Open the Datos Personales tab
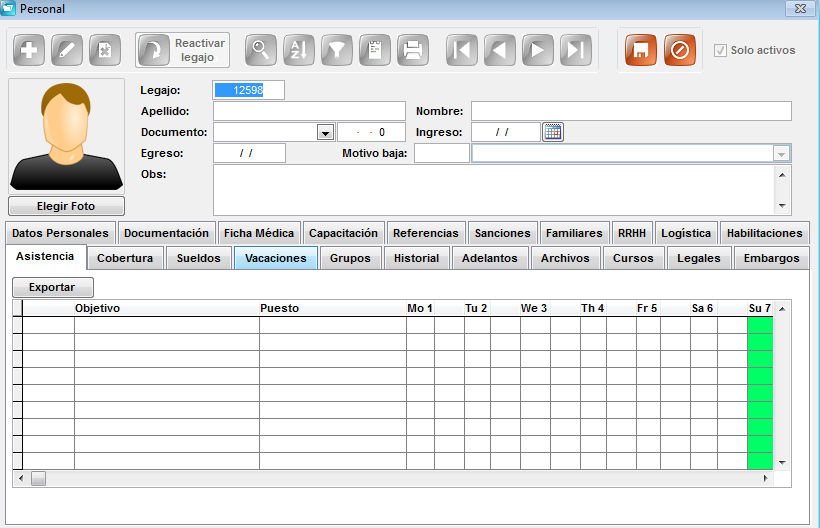The width and height of the screenshot is (820, 528). click(x=60, y=233)
